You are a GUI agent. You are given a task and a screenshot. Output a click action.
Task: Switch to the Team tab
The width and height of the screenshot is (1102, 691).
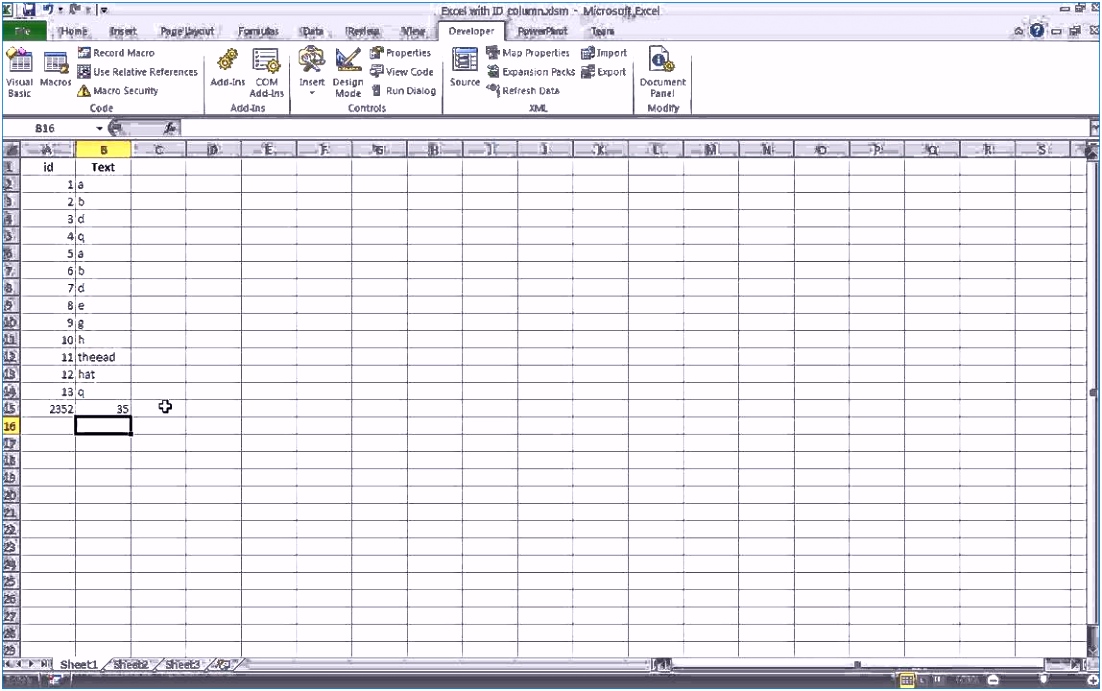coord(602,32)
